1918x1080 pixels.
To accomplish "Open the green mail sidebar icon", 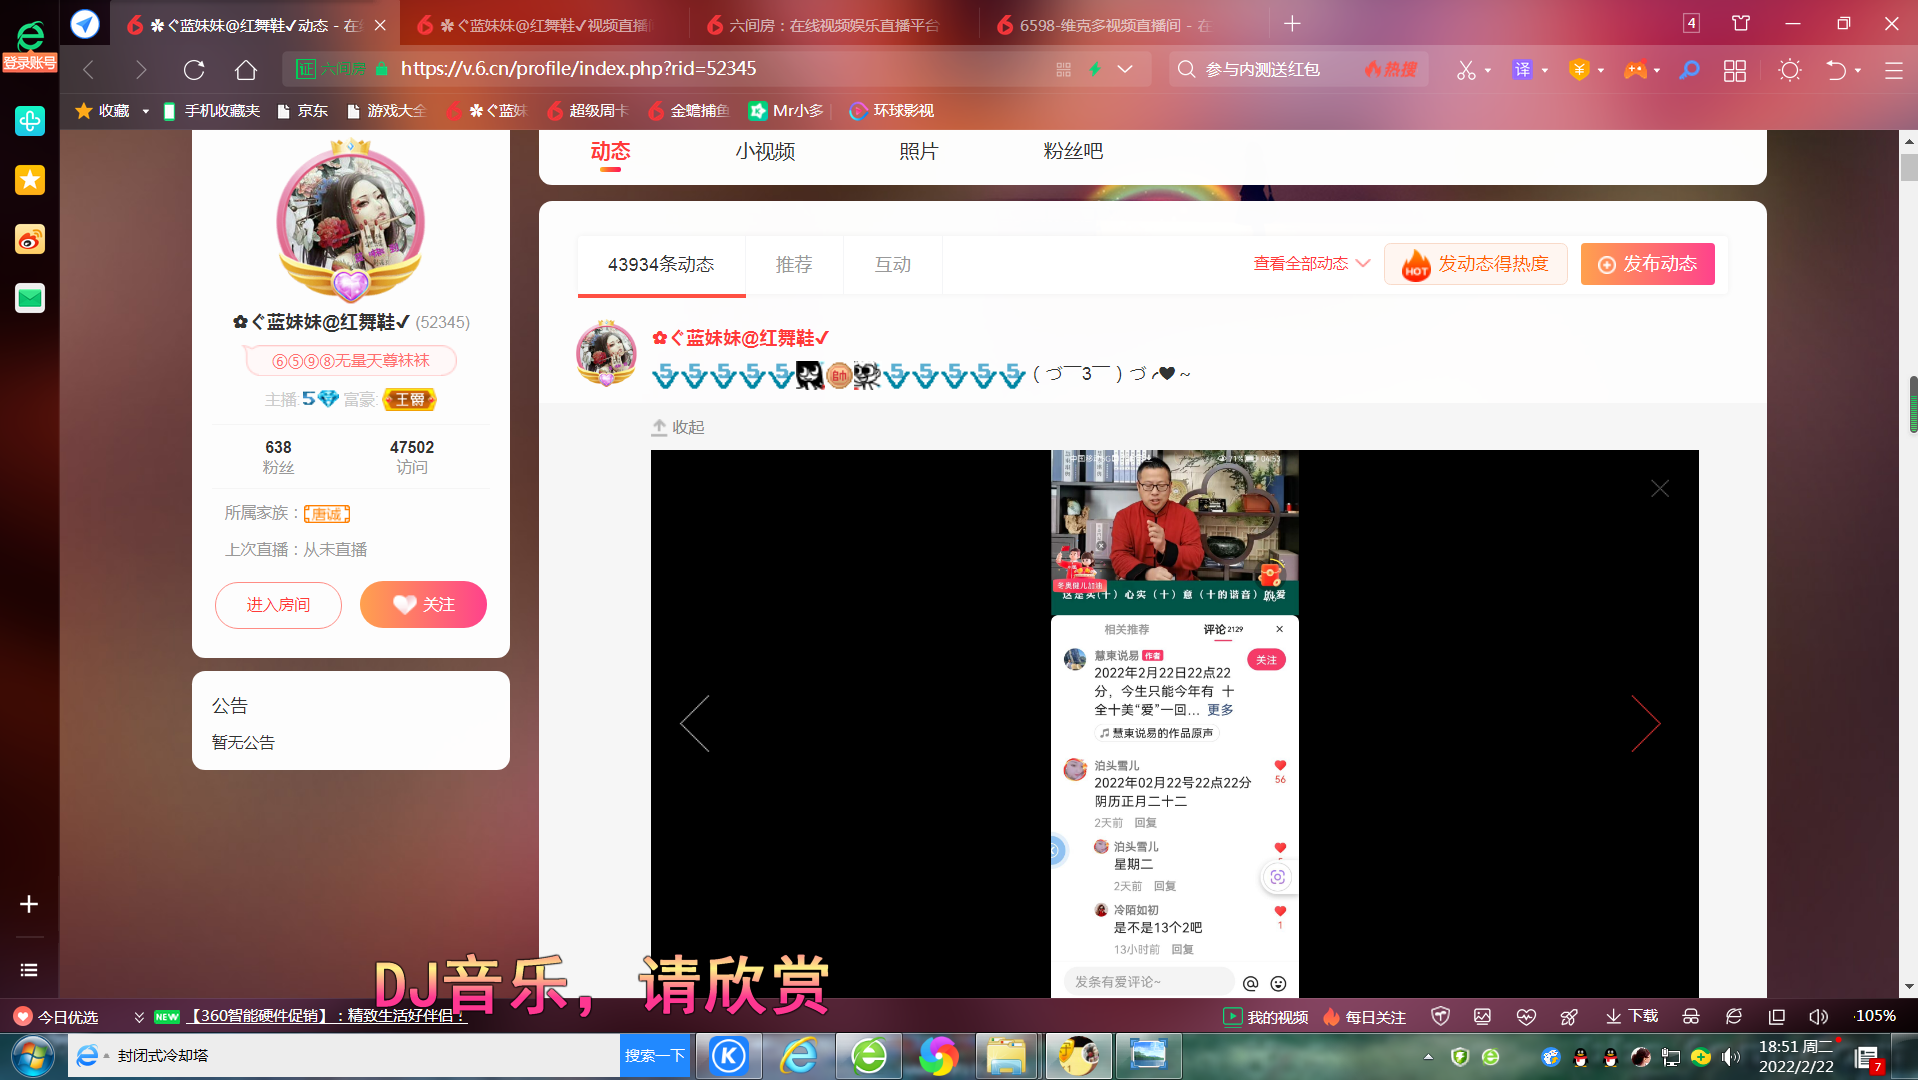I will point(30,298).
